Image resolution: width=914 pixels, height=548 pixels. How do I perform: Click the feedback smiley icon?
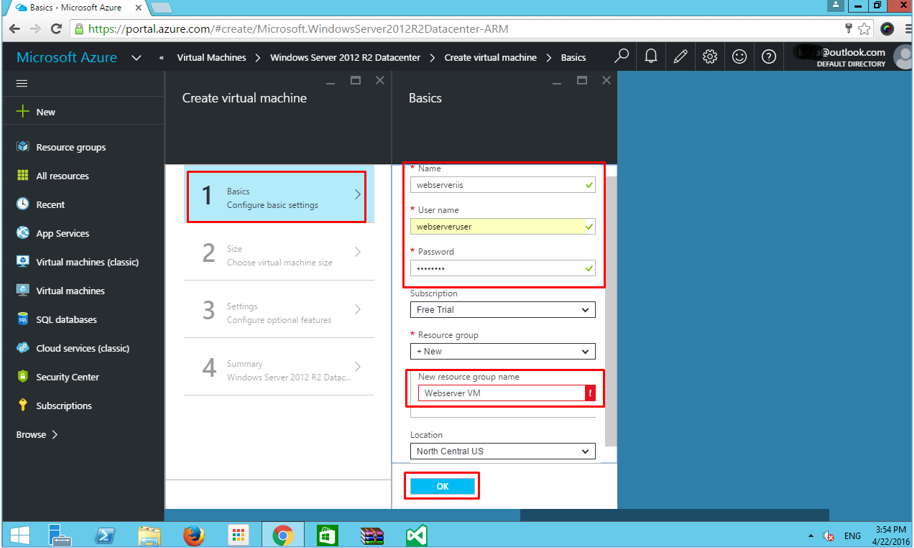point(739,57)
